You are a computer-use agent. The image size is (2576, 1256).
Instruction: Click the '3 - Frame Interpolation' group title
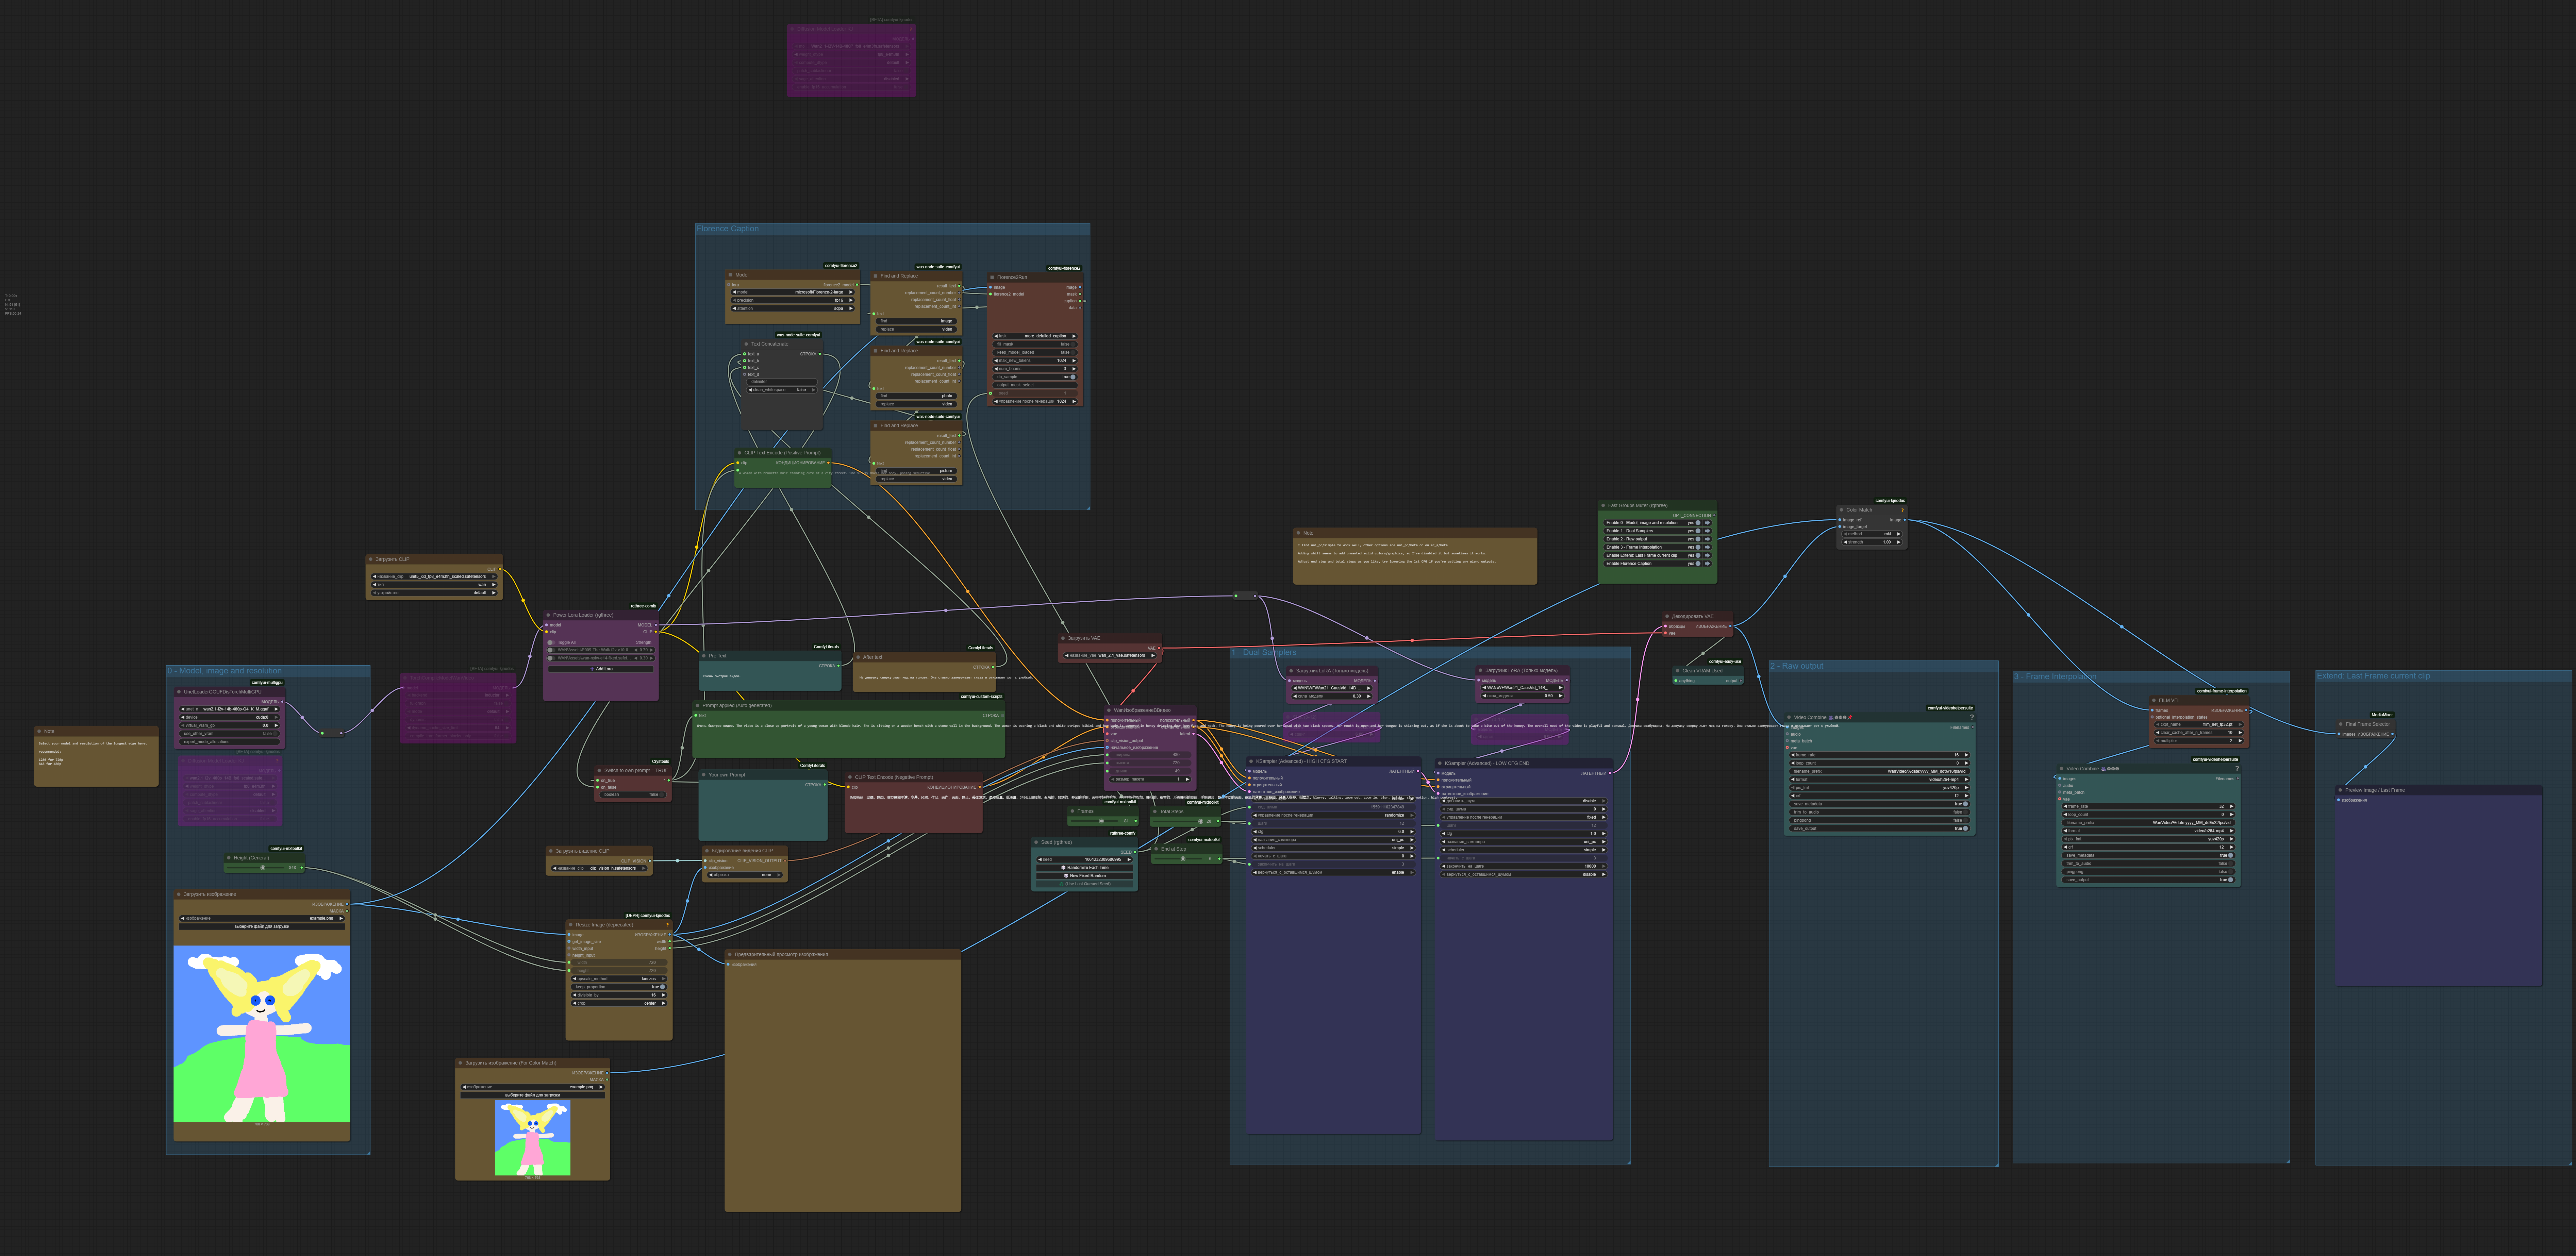(2055, 677)
